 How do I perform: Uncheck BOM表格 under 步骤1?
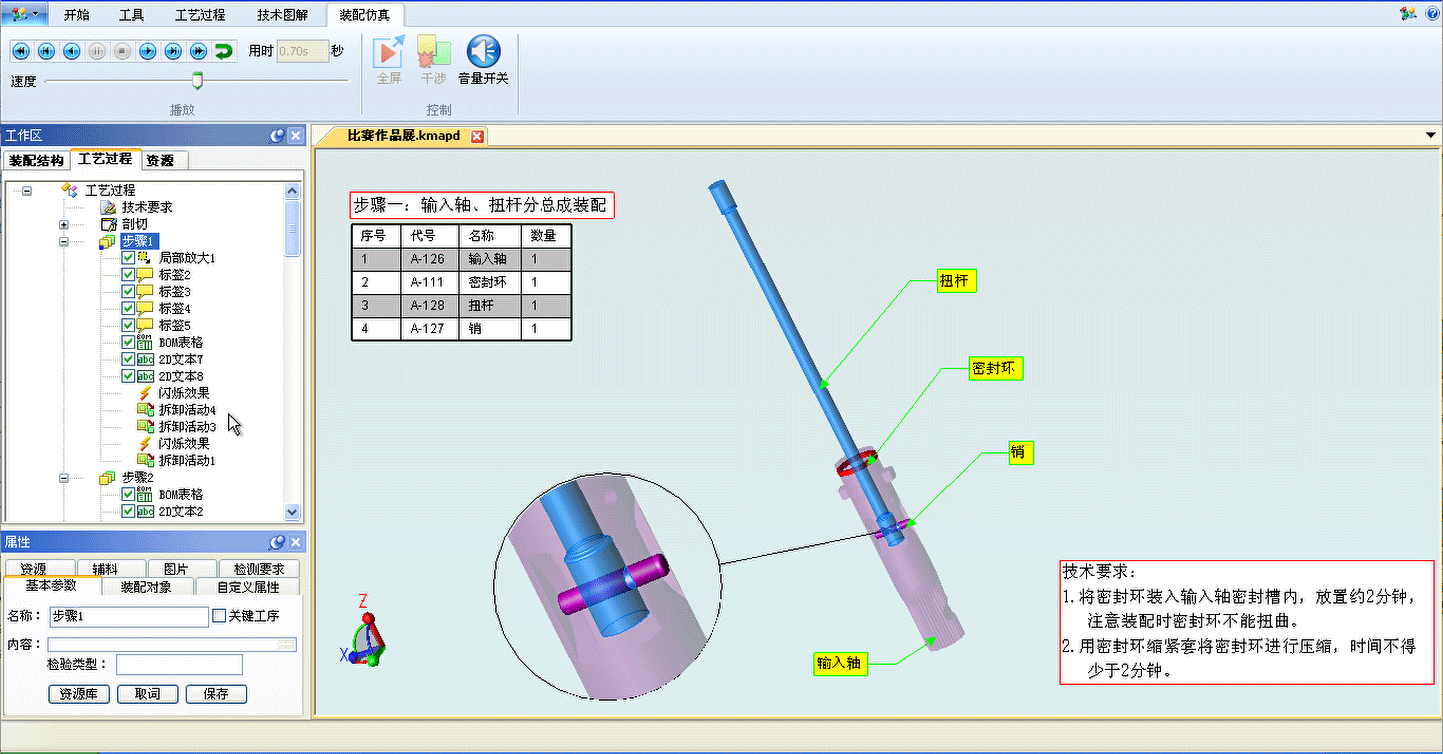pyautogui.click(x=129, y=341)
